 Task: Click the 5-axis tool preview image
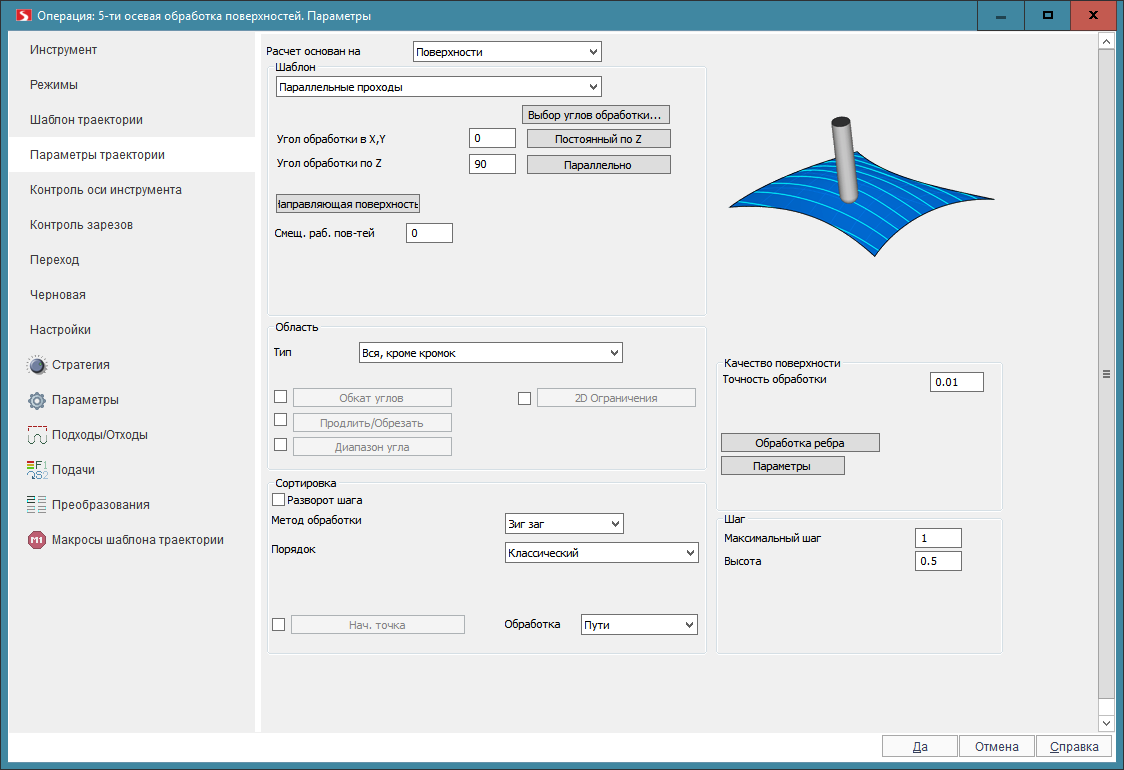point(861,186)
